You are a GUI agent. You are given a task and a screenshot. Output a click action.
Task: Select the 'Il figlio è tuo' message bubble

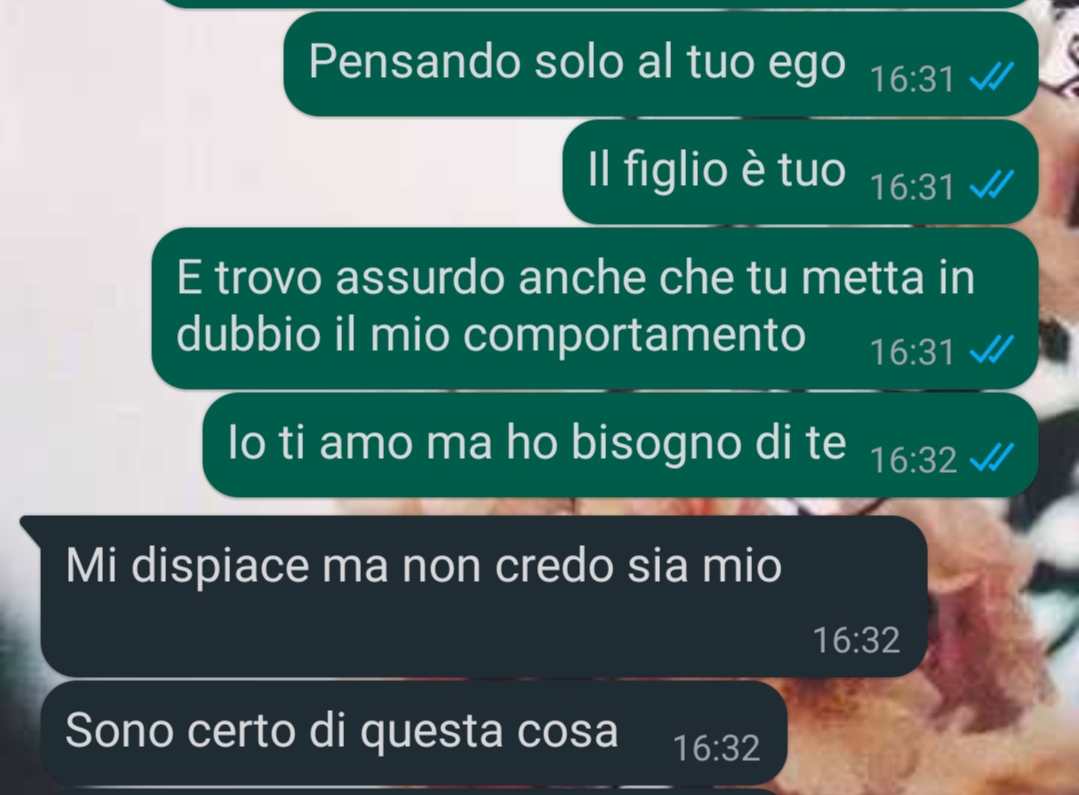800,171
